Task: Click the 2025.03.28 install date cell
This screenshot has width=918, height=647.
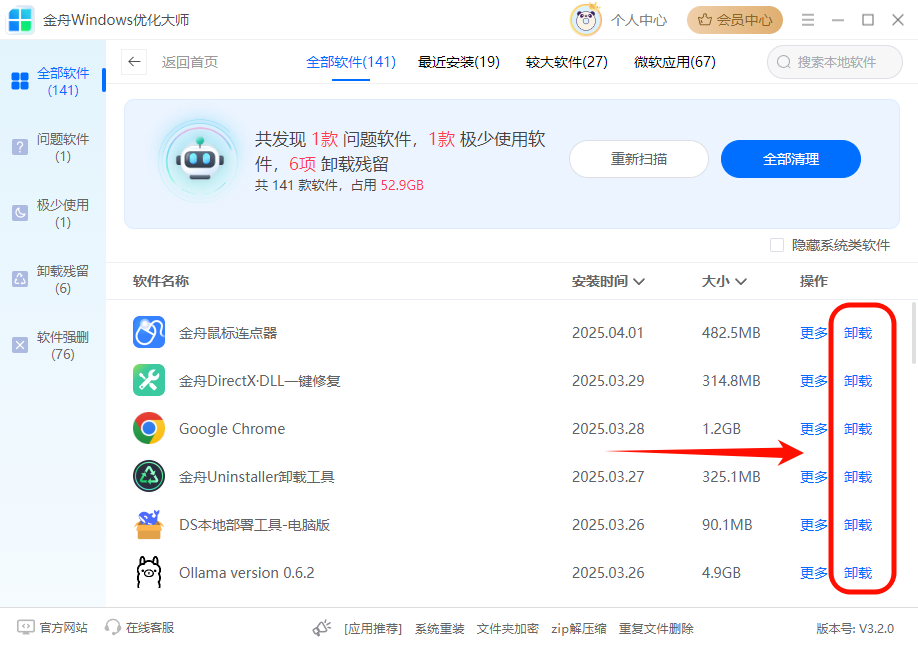Action: [x=608, y=429]
